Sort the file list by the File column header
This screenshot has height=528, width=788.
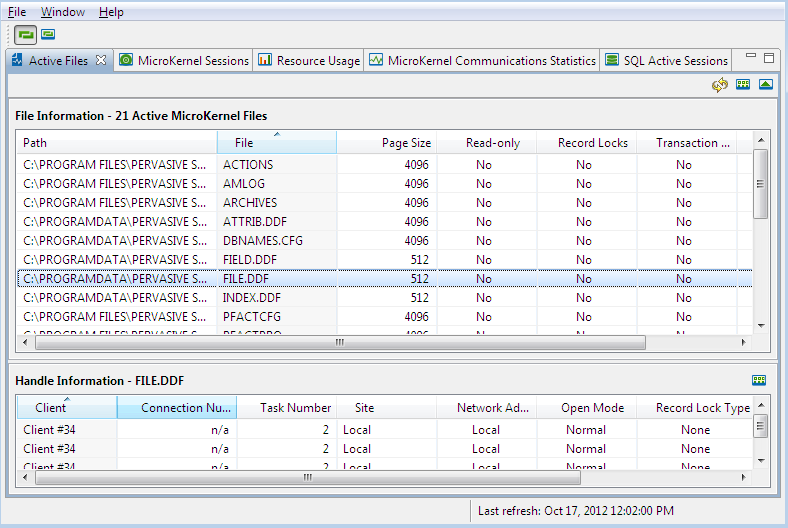pyautogui.click(x=276, y=143)
